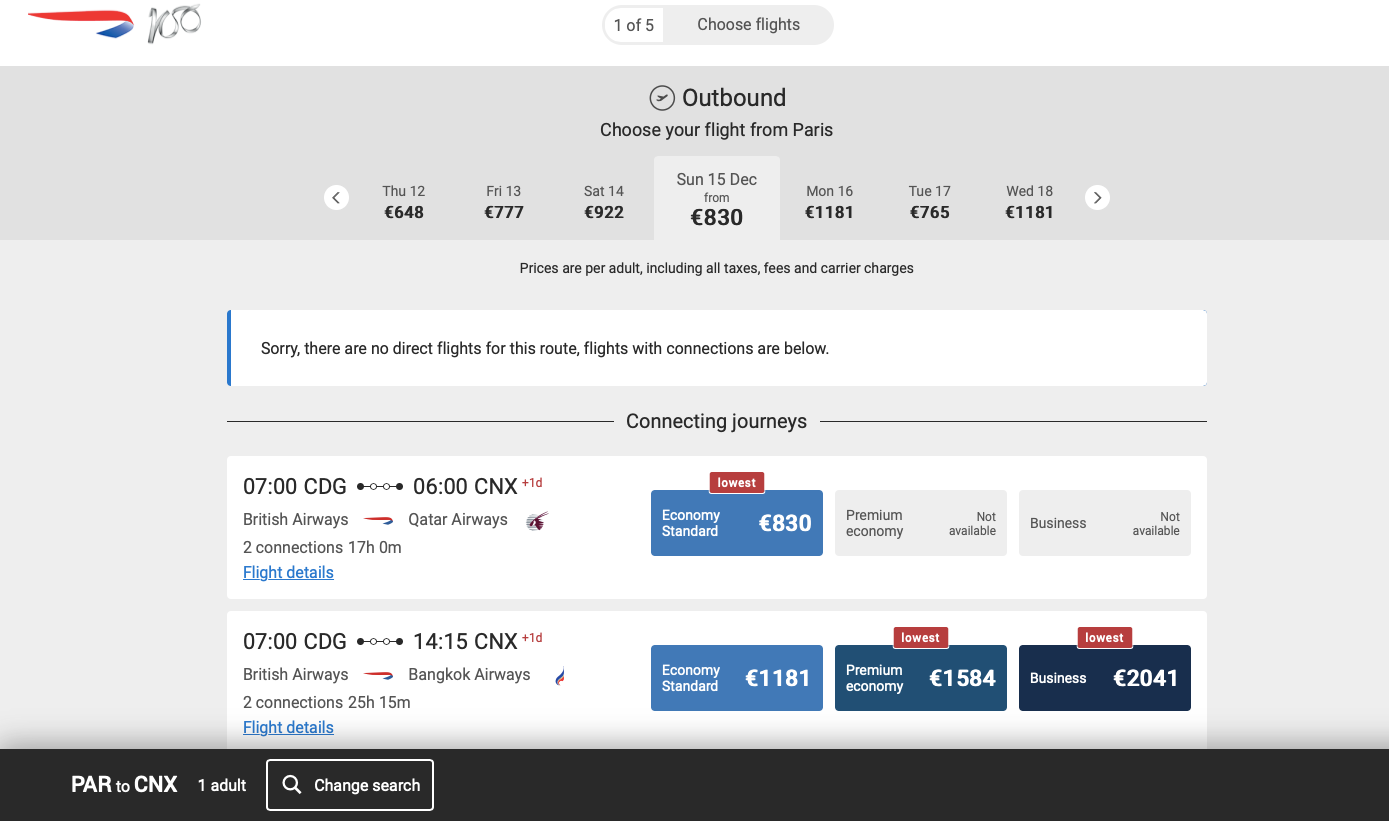Viewport: 1389px width, 821px height.
Task: Select Tue 17 date at €765
Action: [929, 202]
